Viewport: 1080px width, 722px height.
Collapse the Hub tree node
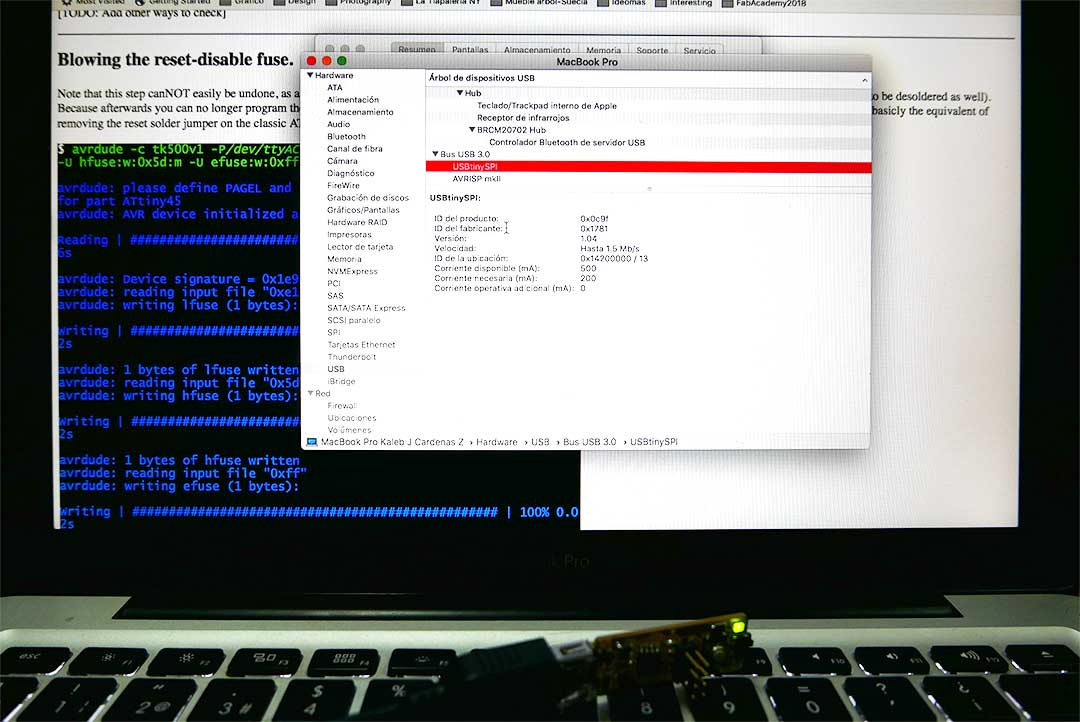coord(460,93)
